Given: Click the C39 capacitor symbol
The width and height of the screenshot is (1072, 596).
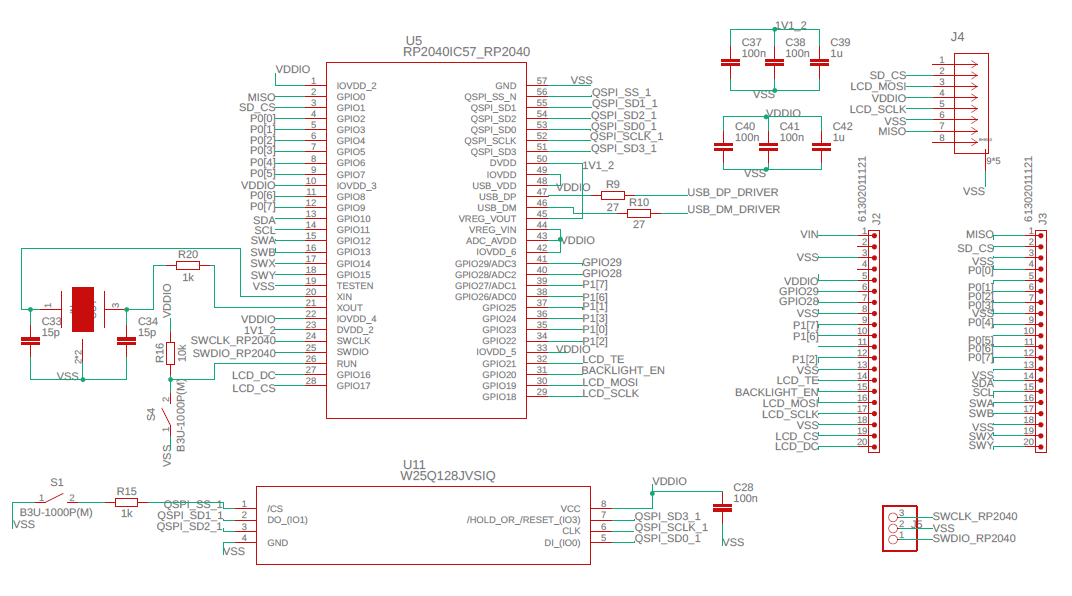Looking at the screenshot, I should coord(819,63).
